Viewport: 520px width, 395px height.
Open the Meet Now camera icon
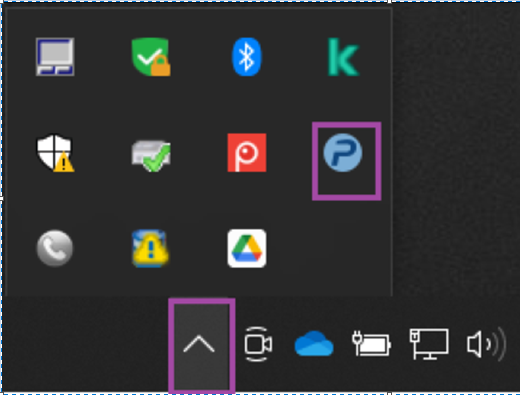coord(258,344)
